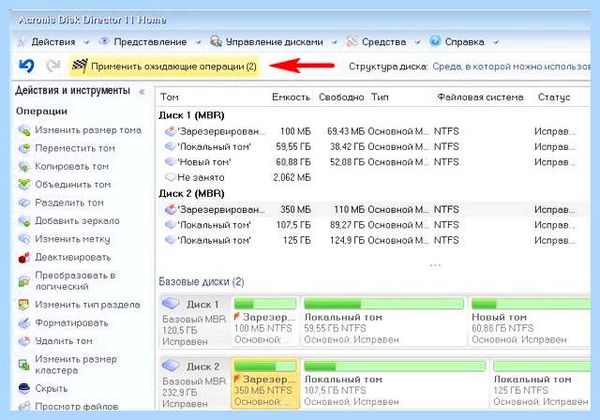The width and height of the screenshot is (600, 420).
Task: Click the Copy volume icon (Копировать том)
Action: pos(24,167)
